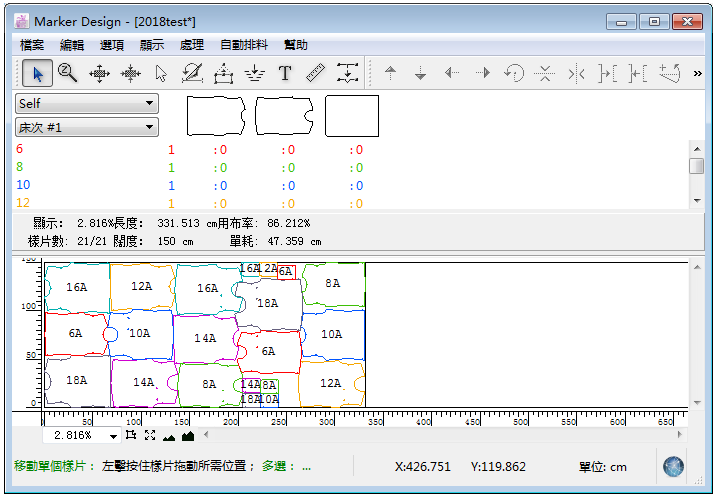This screenshot has height=500, width=715.
Task: Open the rotate angle edit tool
Action: [192, 73]
